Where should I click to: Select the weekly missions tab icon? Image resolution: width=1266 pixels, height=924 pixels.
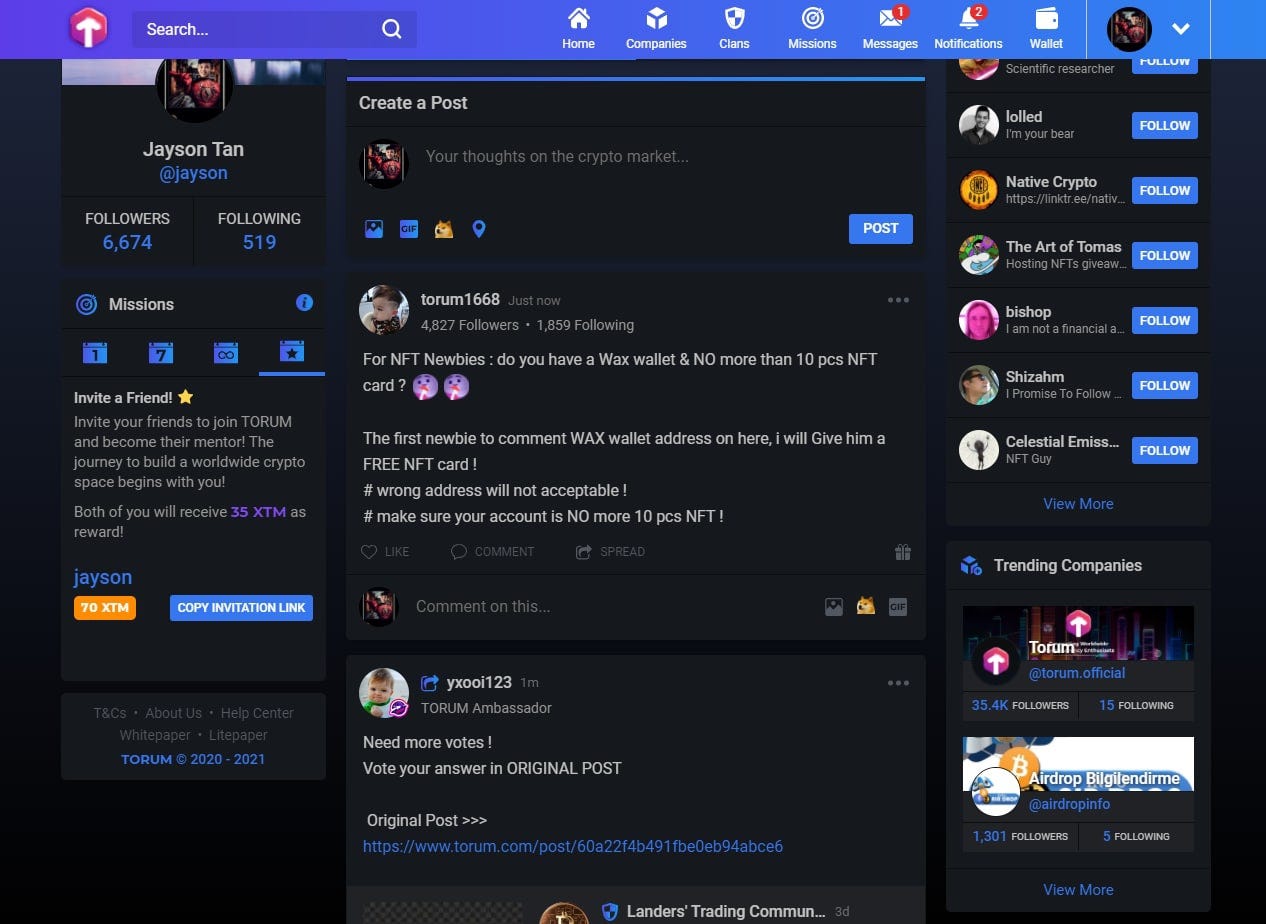160,352
